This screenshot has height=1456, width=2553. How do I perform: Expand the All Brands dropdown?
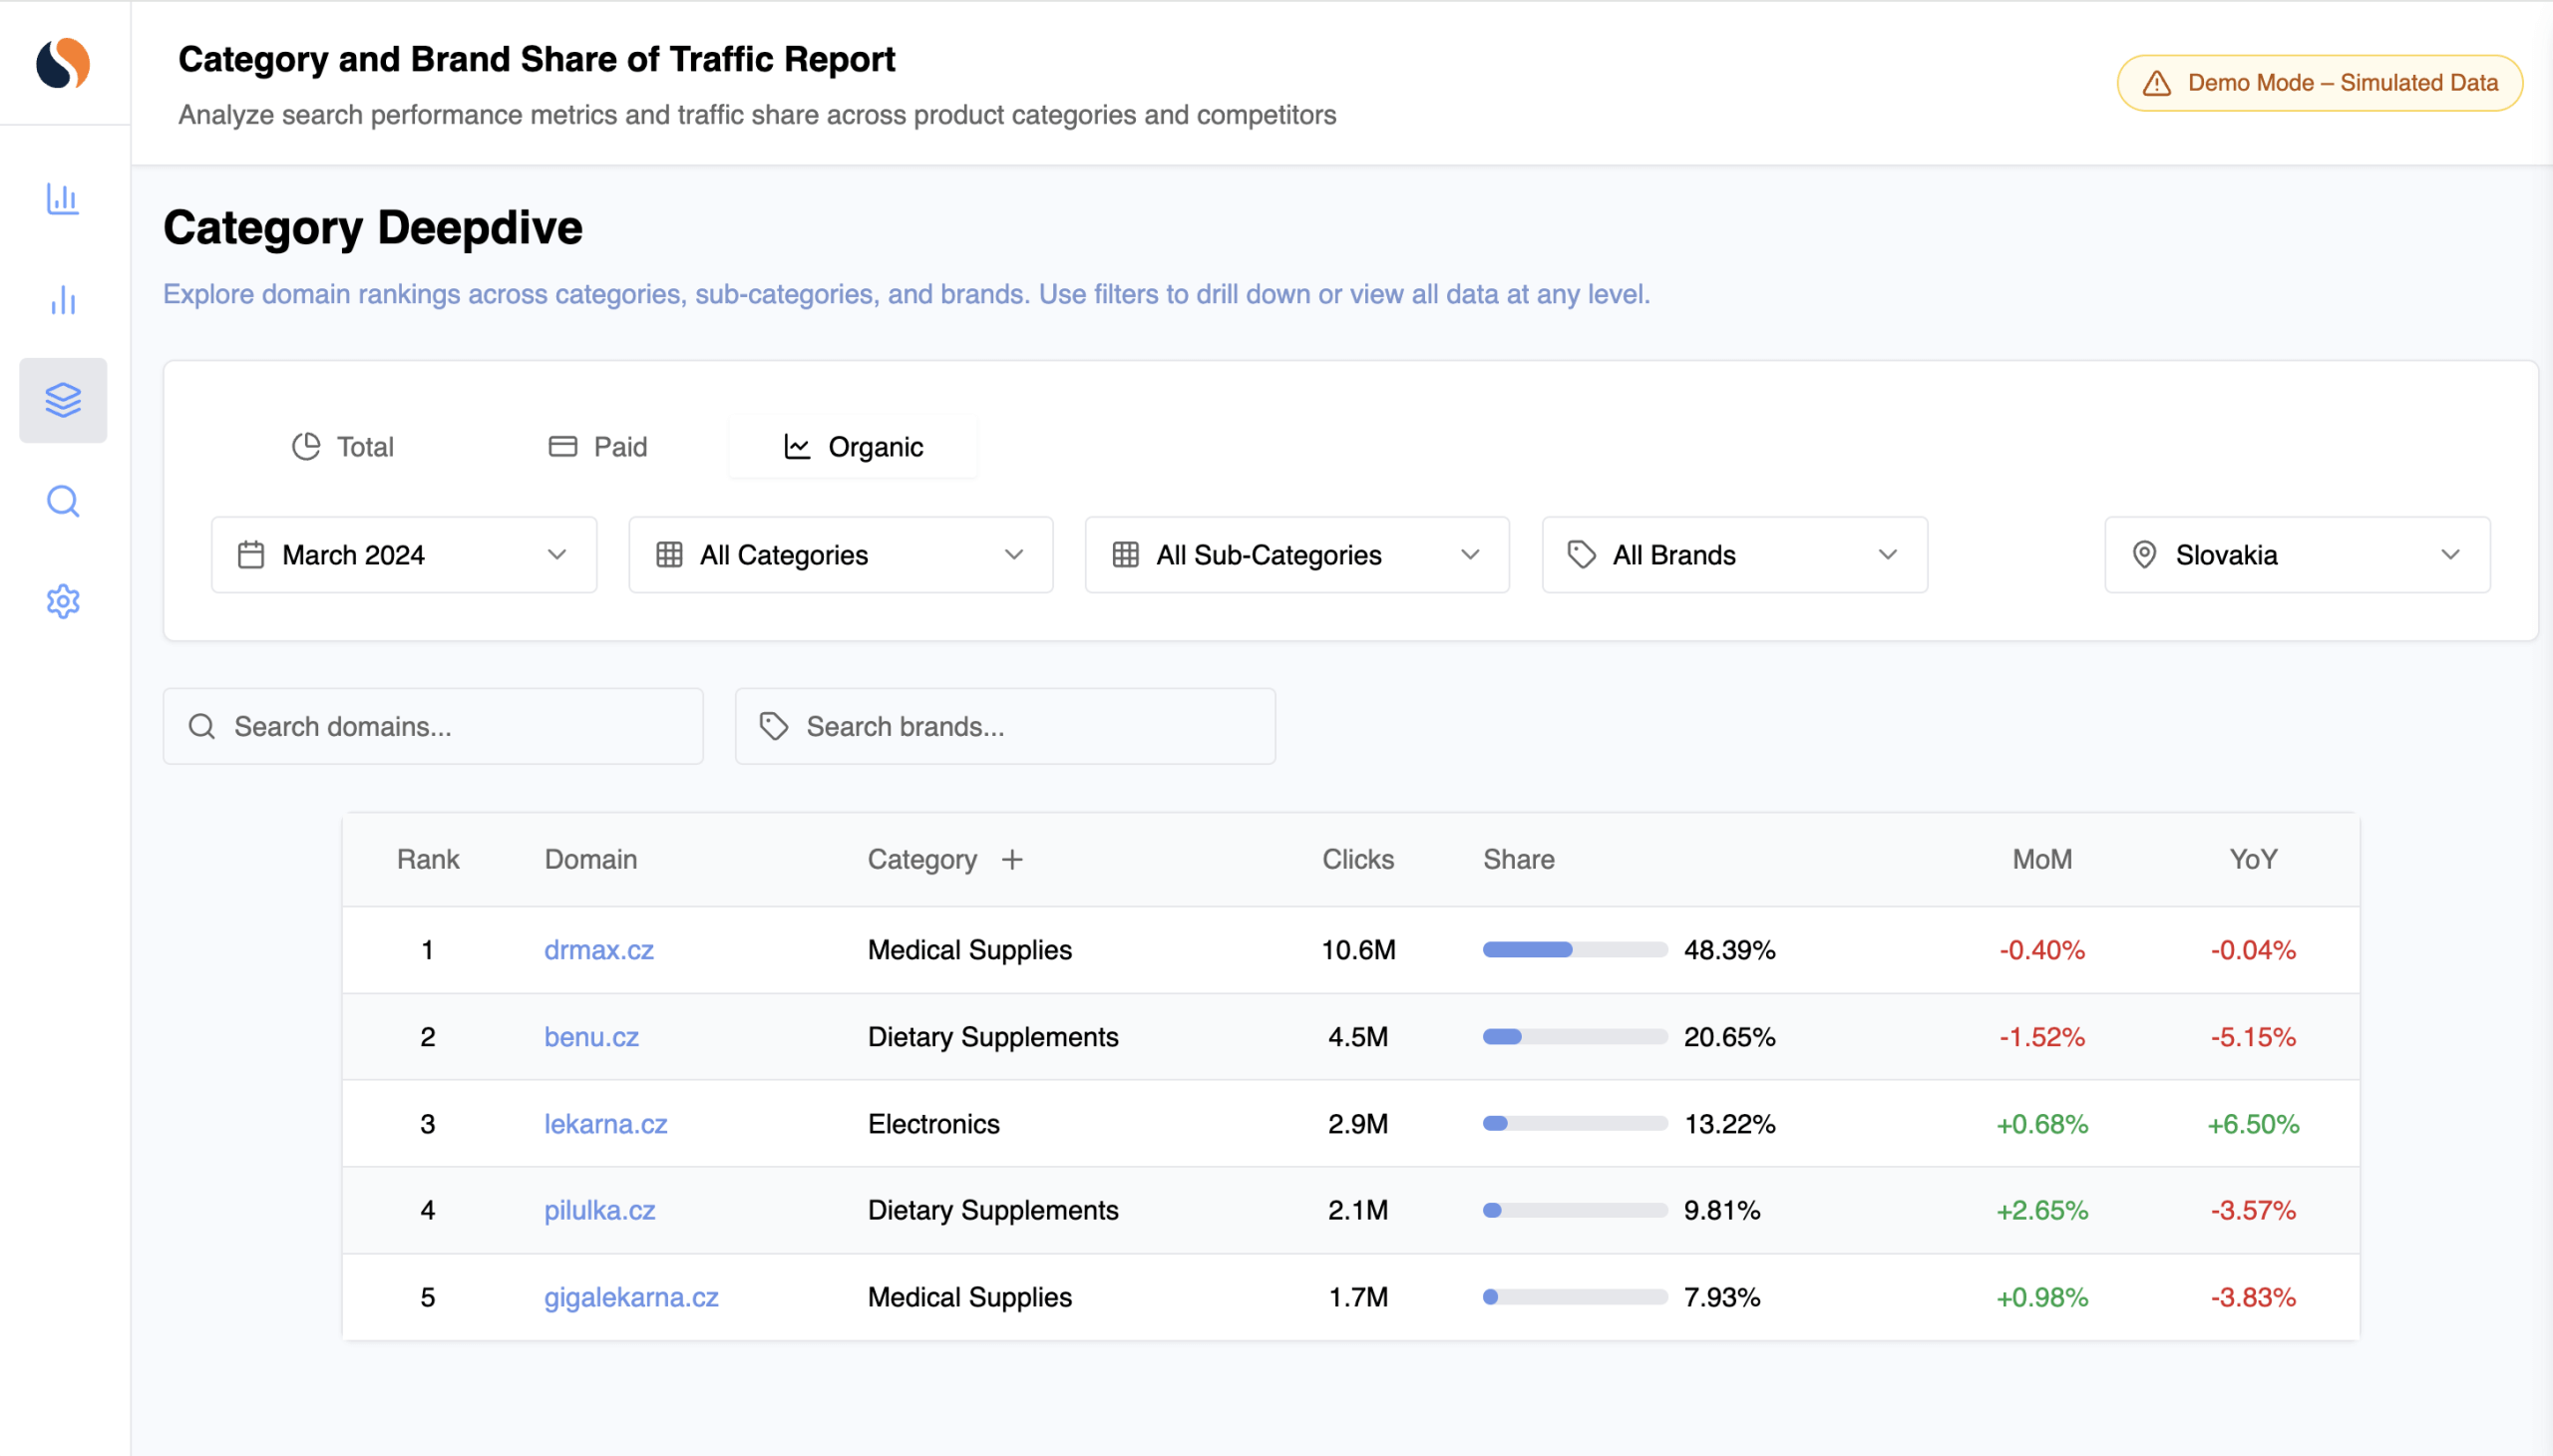(x=1734, y=555)
